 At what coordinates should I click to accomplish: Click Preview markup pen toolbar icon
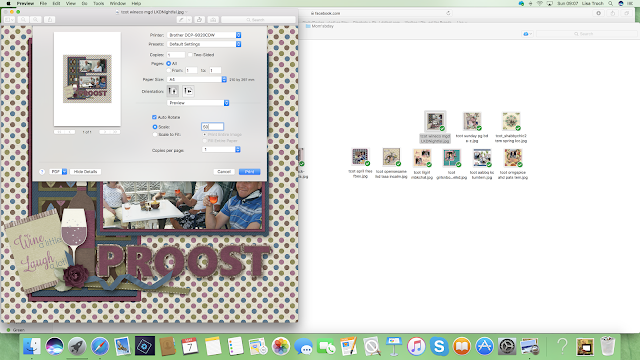click(181, 20)
